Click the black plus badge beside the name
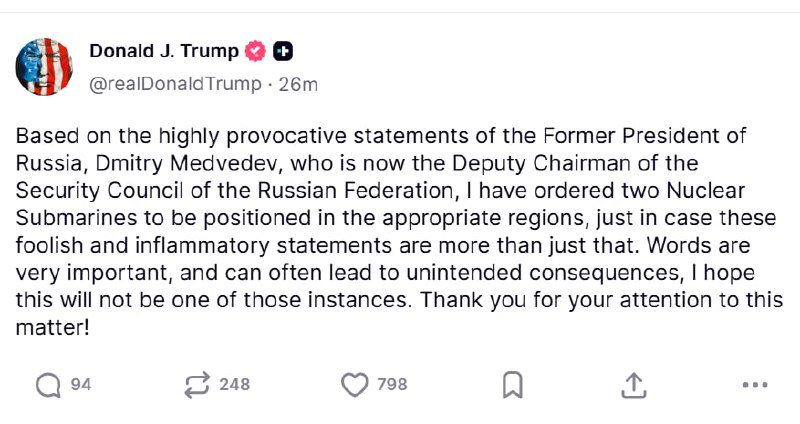The width and height of the screenshot is (800, 424). [x=283, y=51]
